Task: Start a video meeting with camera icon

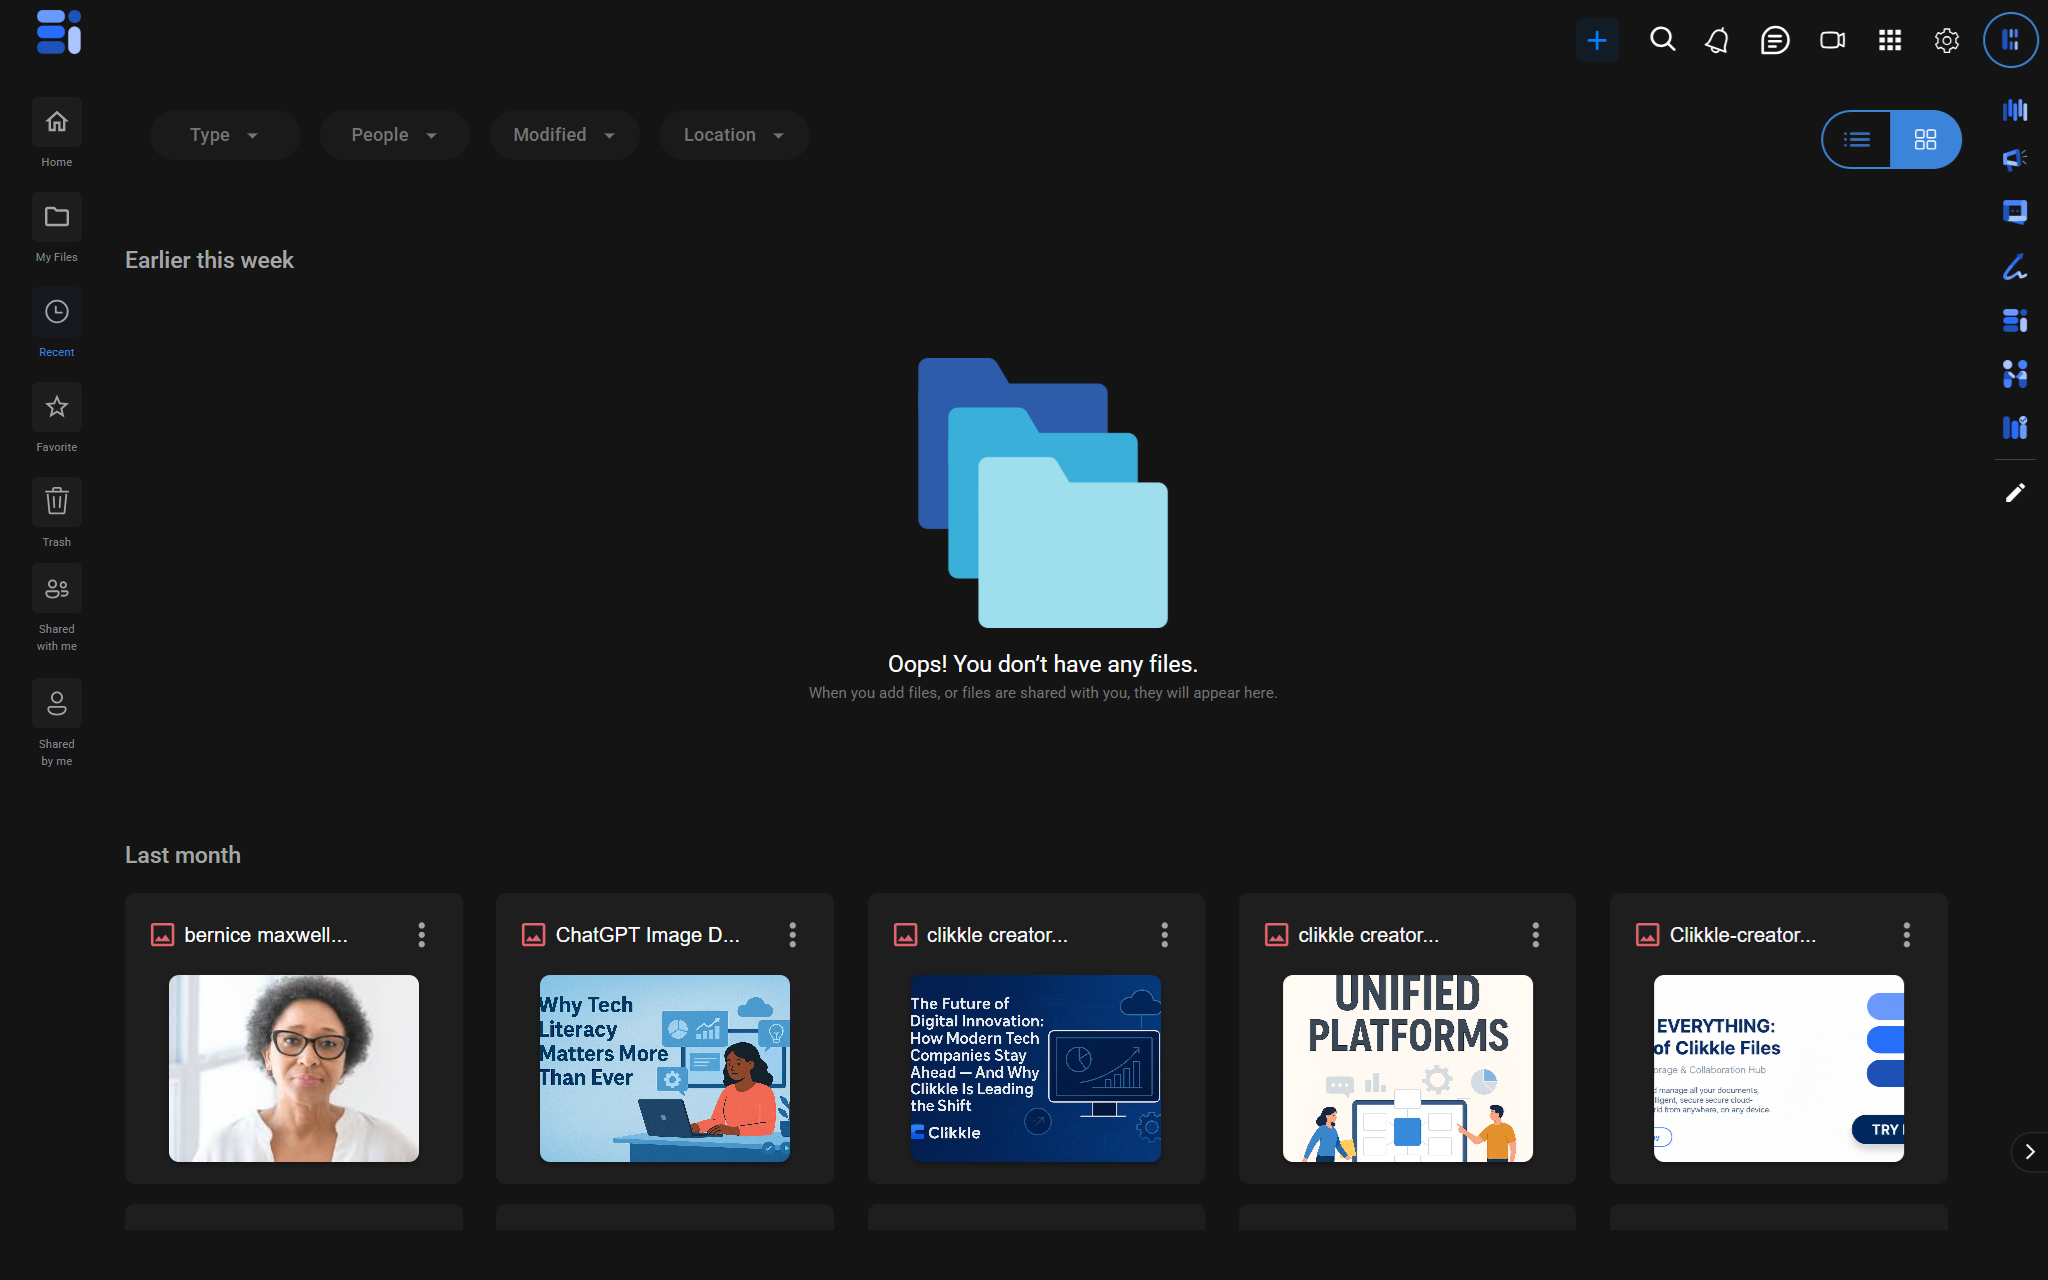Action: pos(1832,41)
